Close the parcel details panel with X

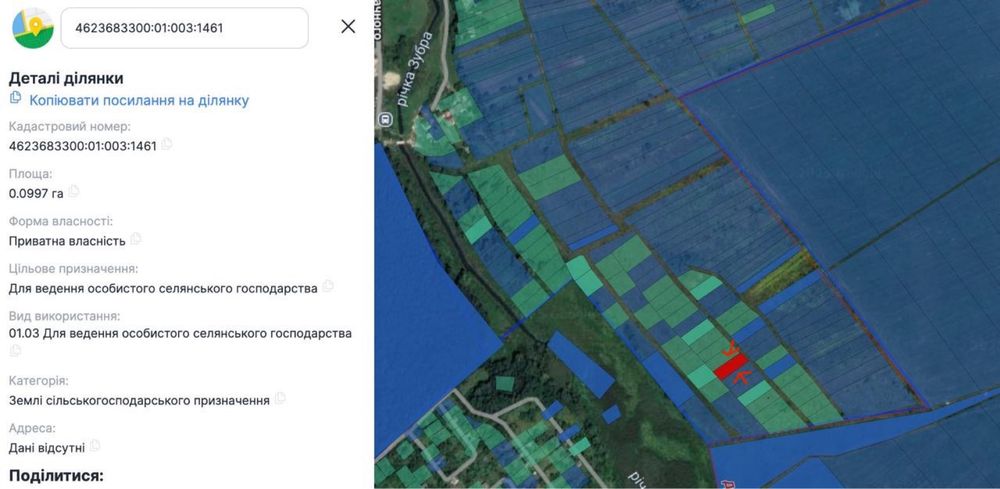348,26
